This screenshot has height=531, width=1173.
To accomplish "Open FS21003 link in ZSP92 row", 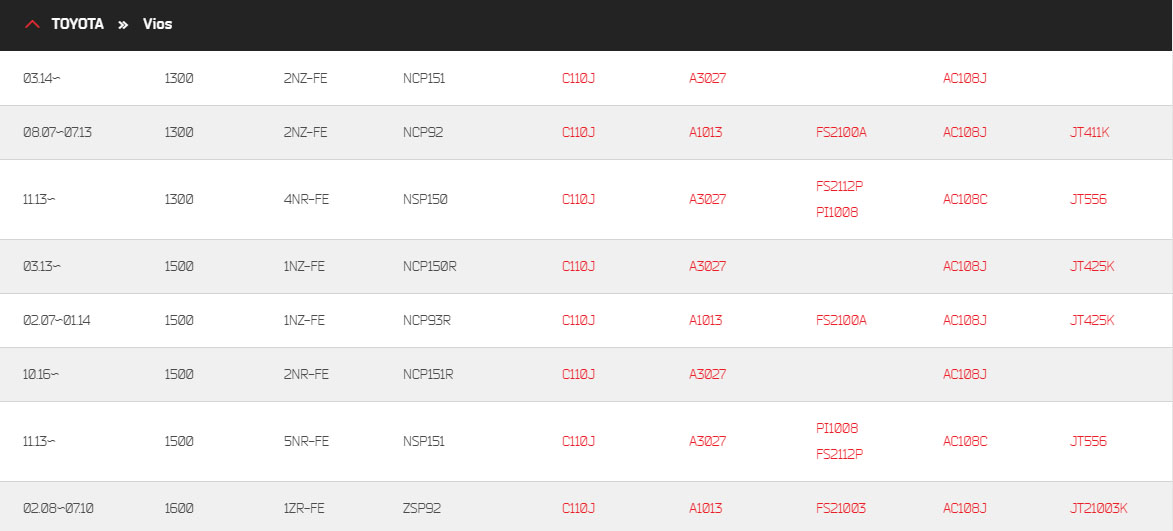I will click(841, 509).
